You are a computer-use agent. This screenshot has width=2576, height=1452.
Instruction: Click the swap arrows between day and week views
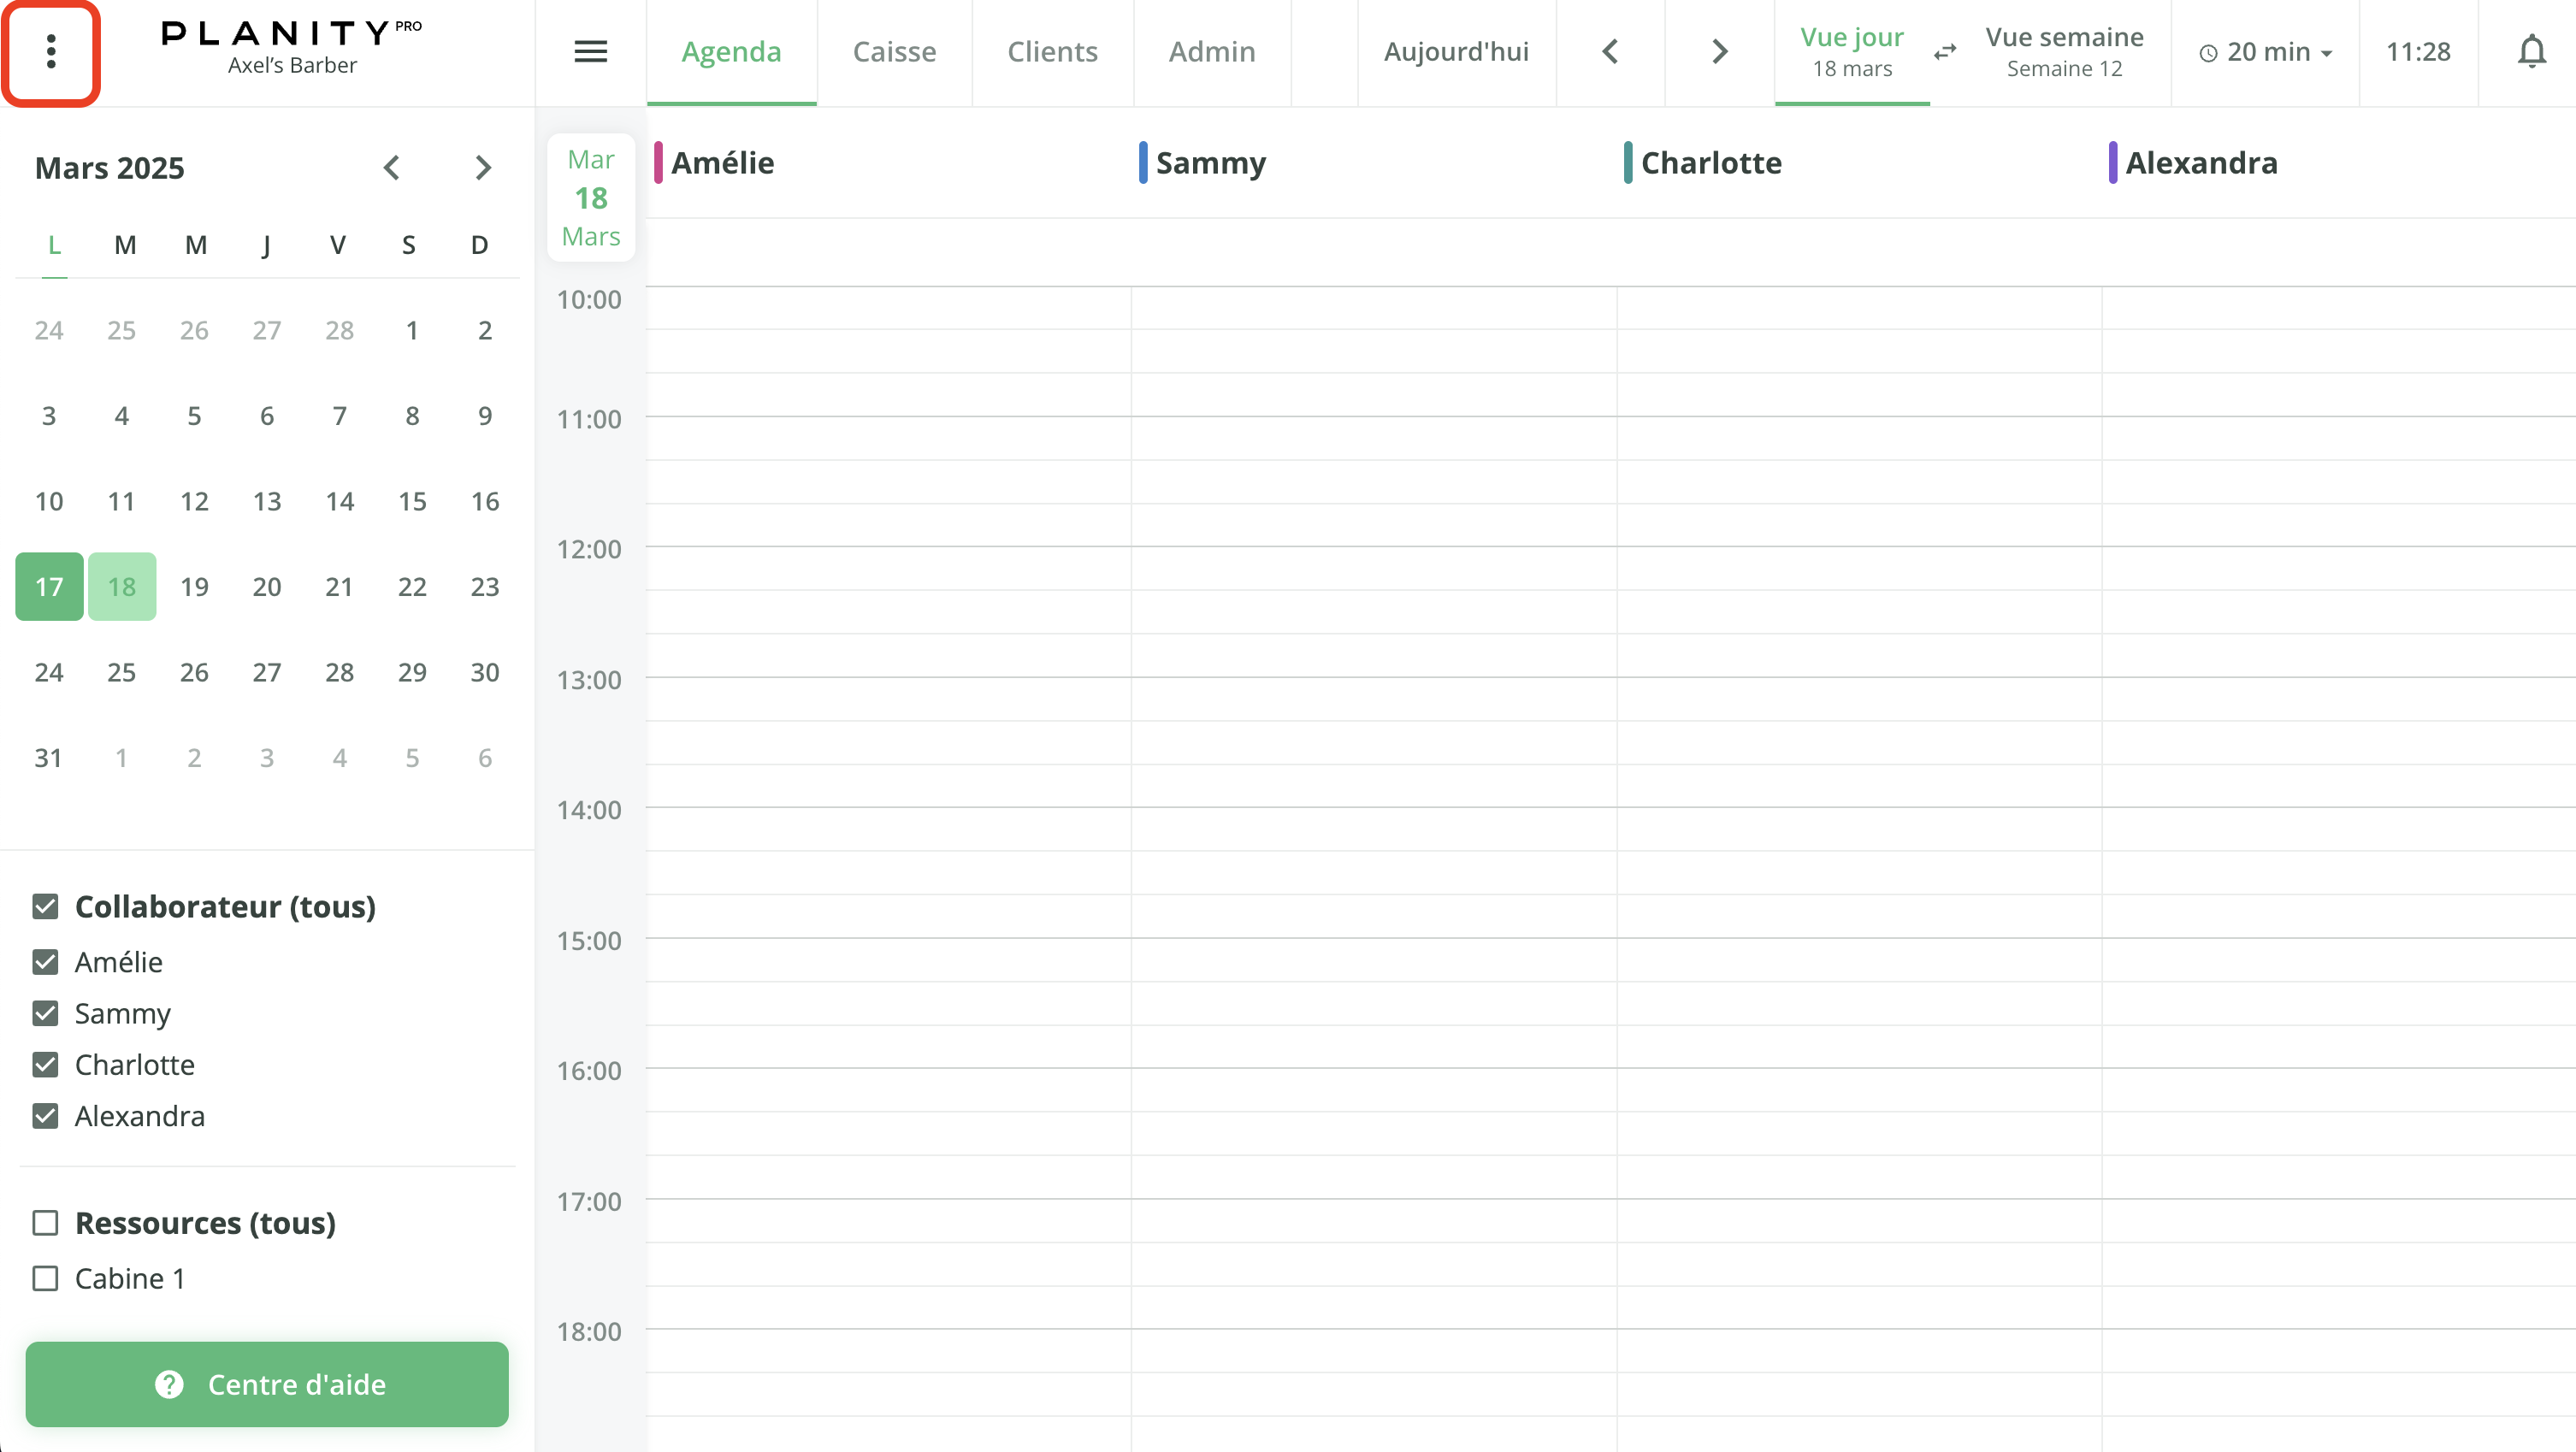[x=1945, y=52]
